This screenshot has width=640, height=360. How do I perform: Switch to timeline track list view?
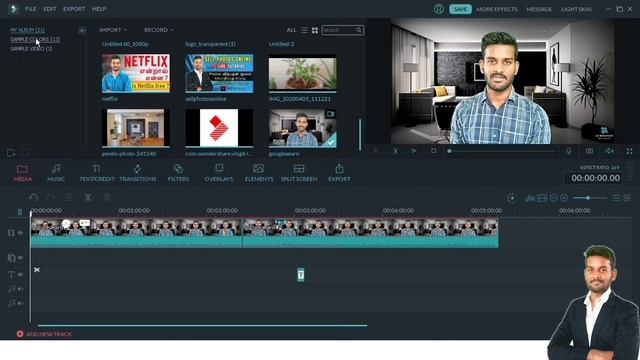pyautogui.click(x=616, y=198)
